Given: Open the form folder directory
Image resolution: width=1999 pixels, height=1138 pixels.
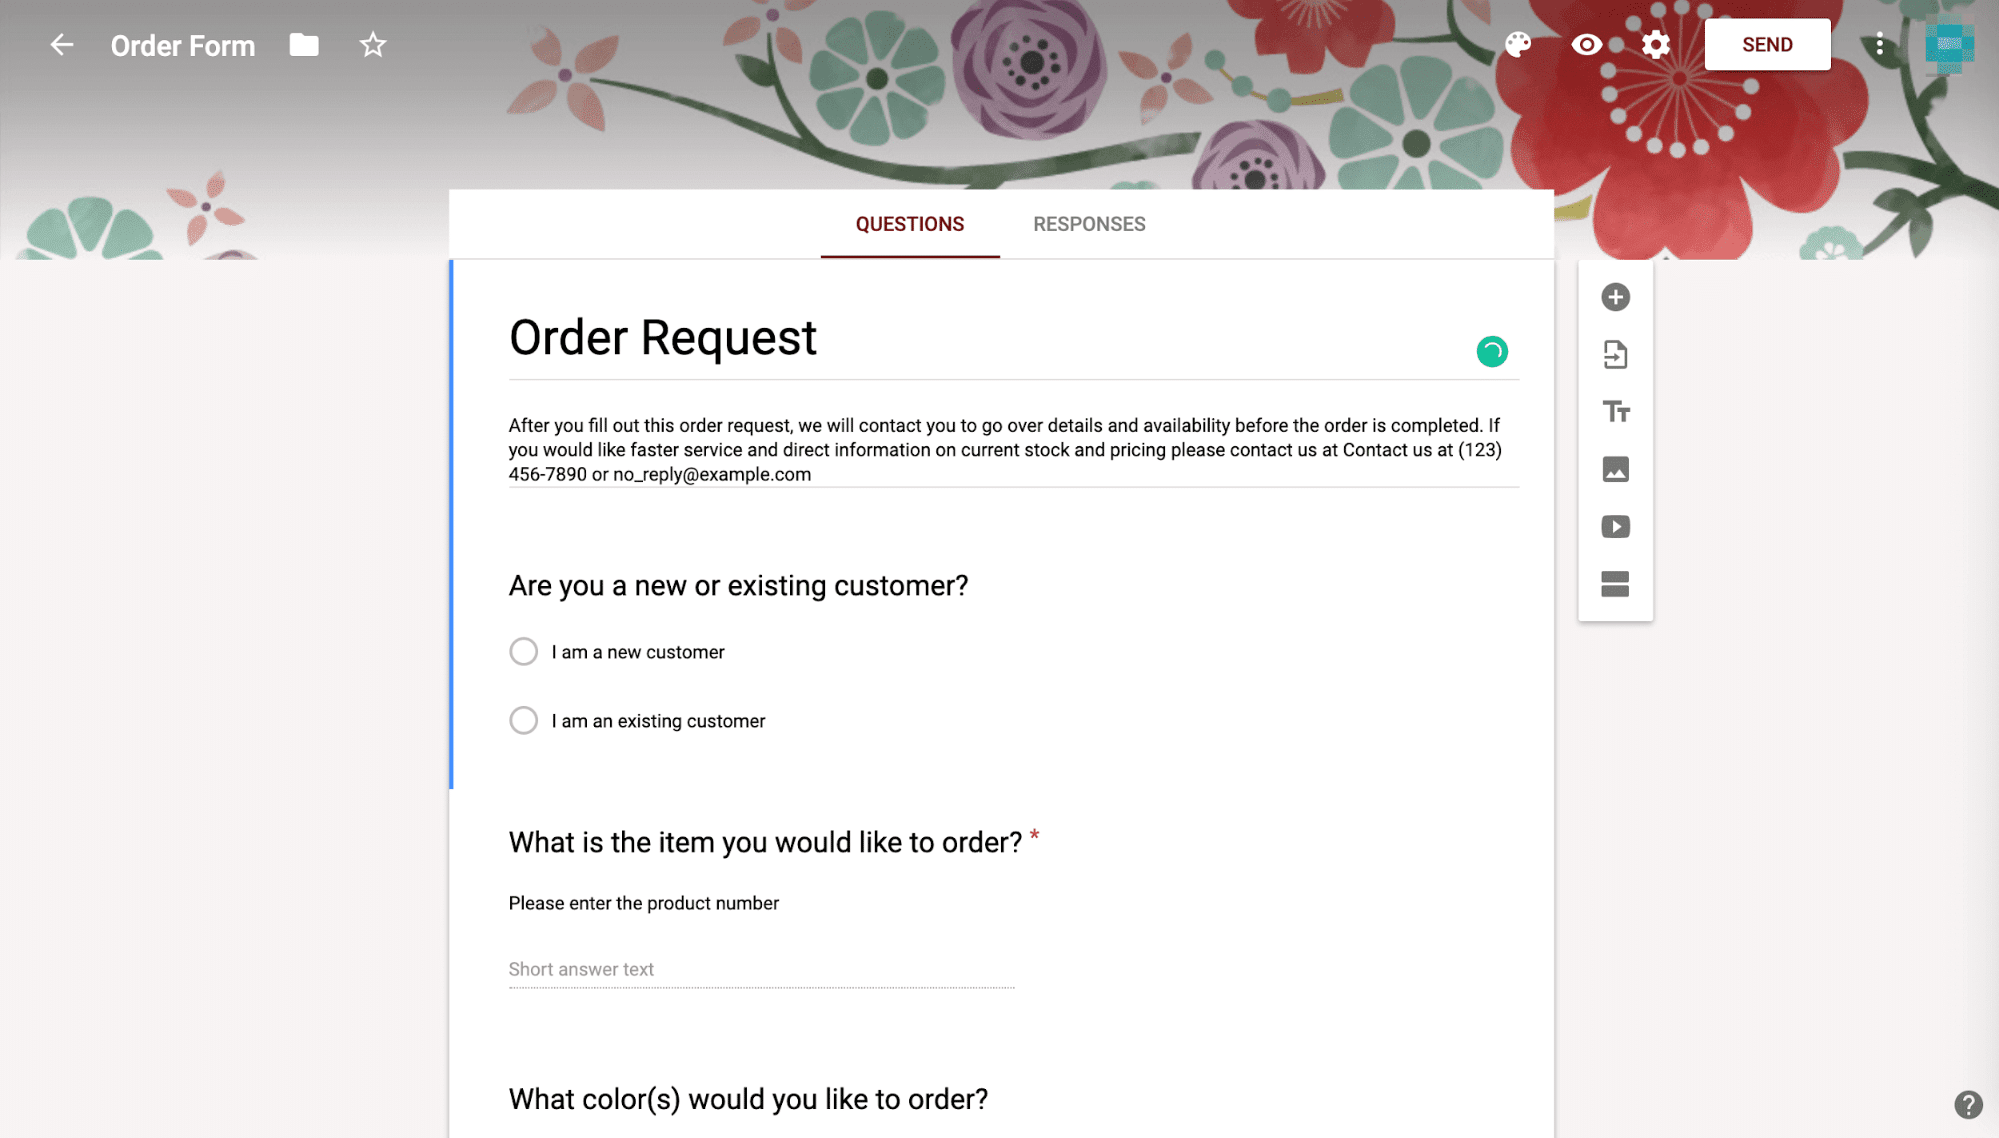Looking at the screenshot, I should (302, 44).
